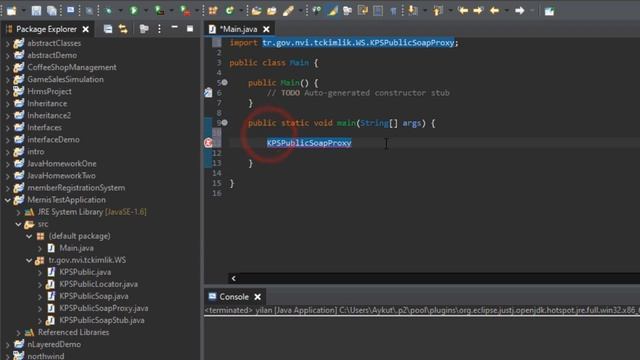Image resolution: width=640 pixels, height=360 pixels.
Task: Click the New file wizard icon
Action: pos(11,11)
